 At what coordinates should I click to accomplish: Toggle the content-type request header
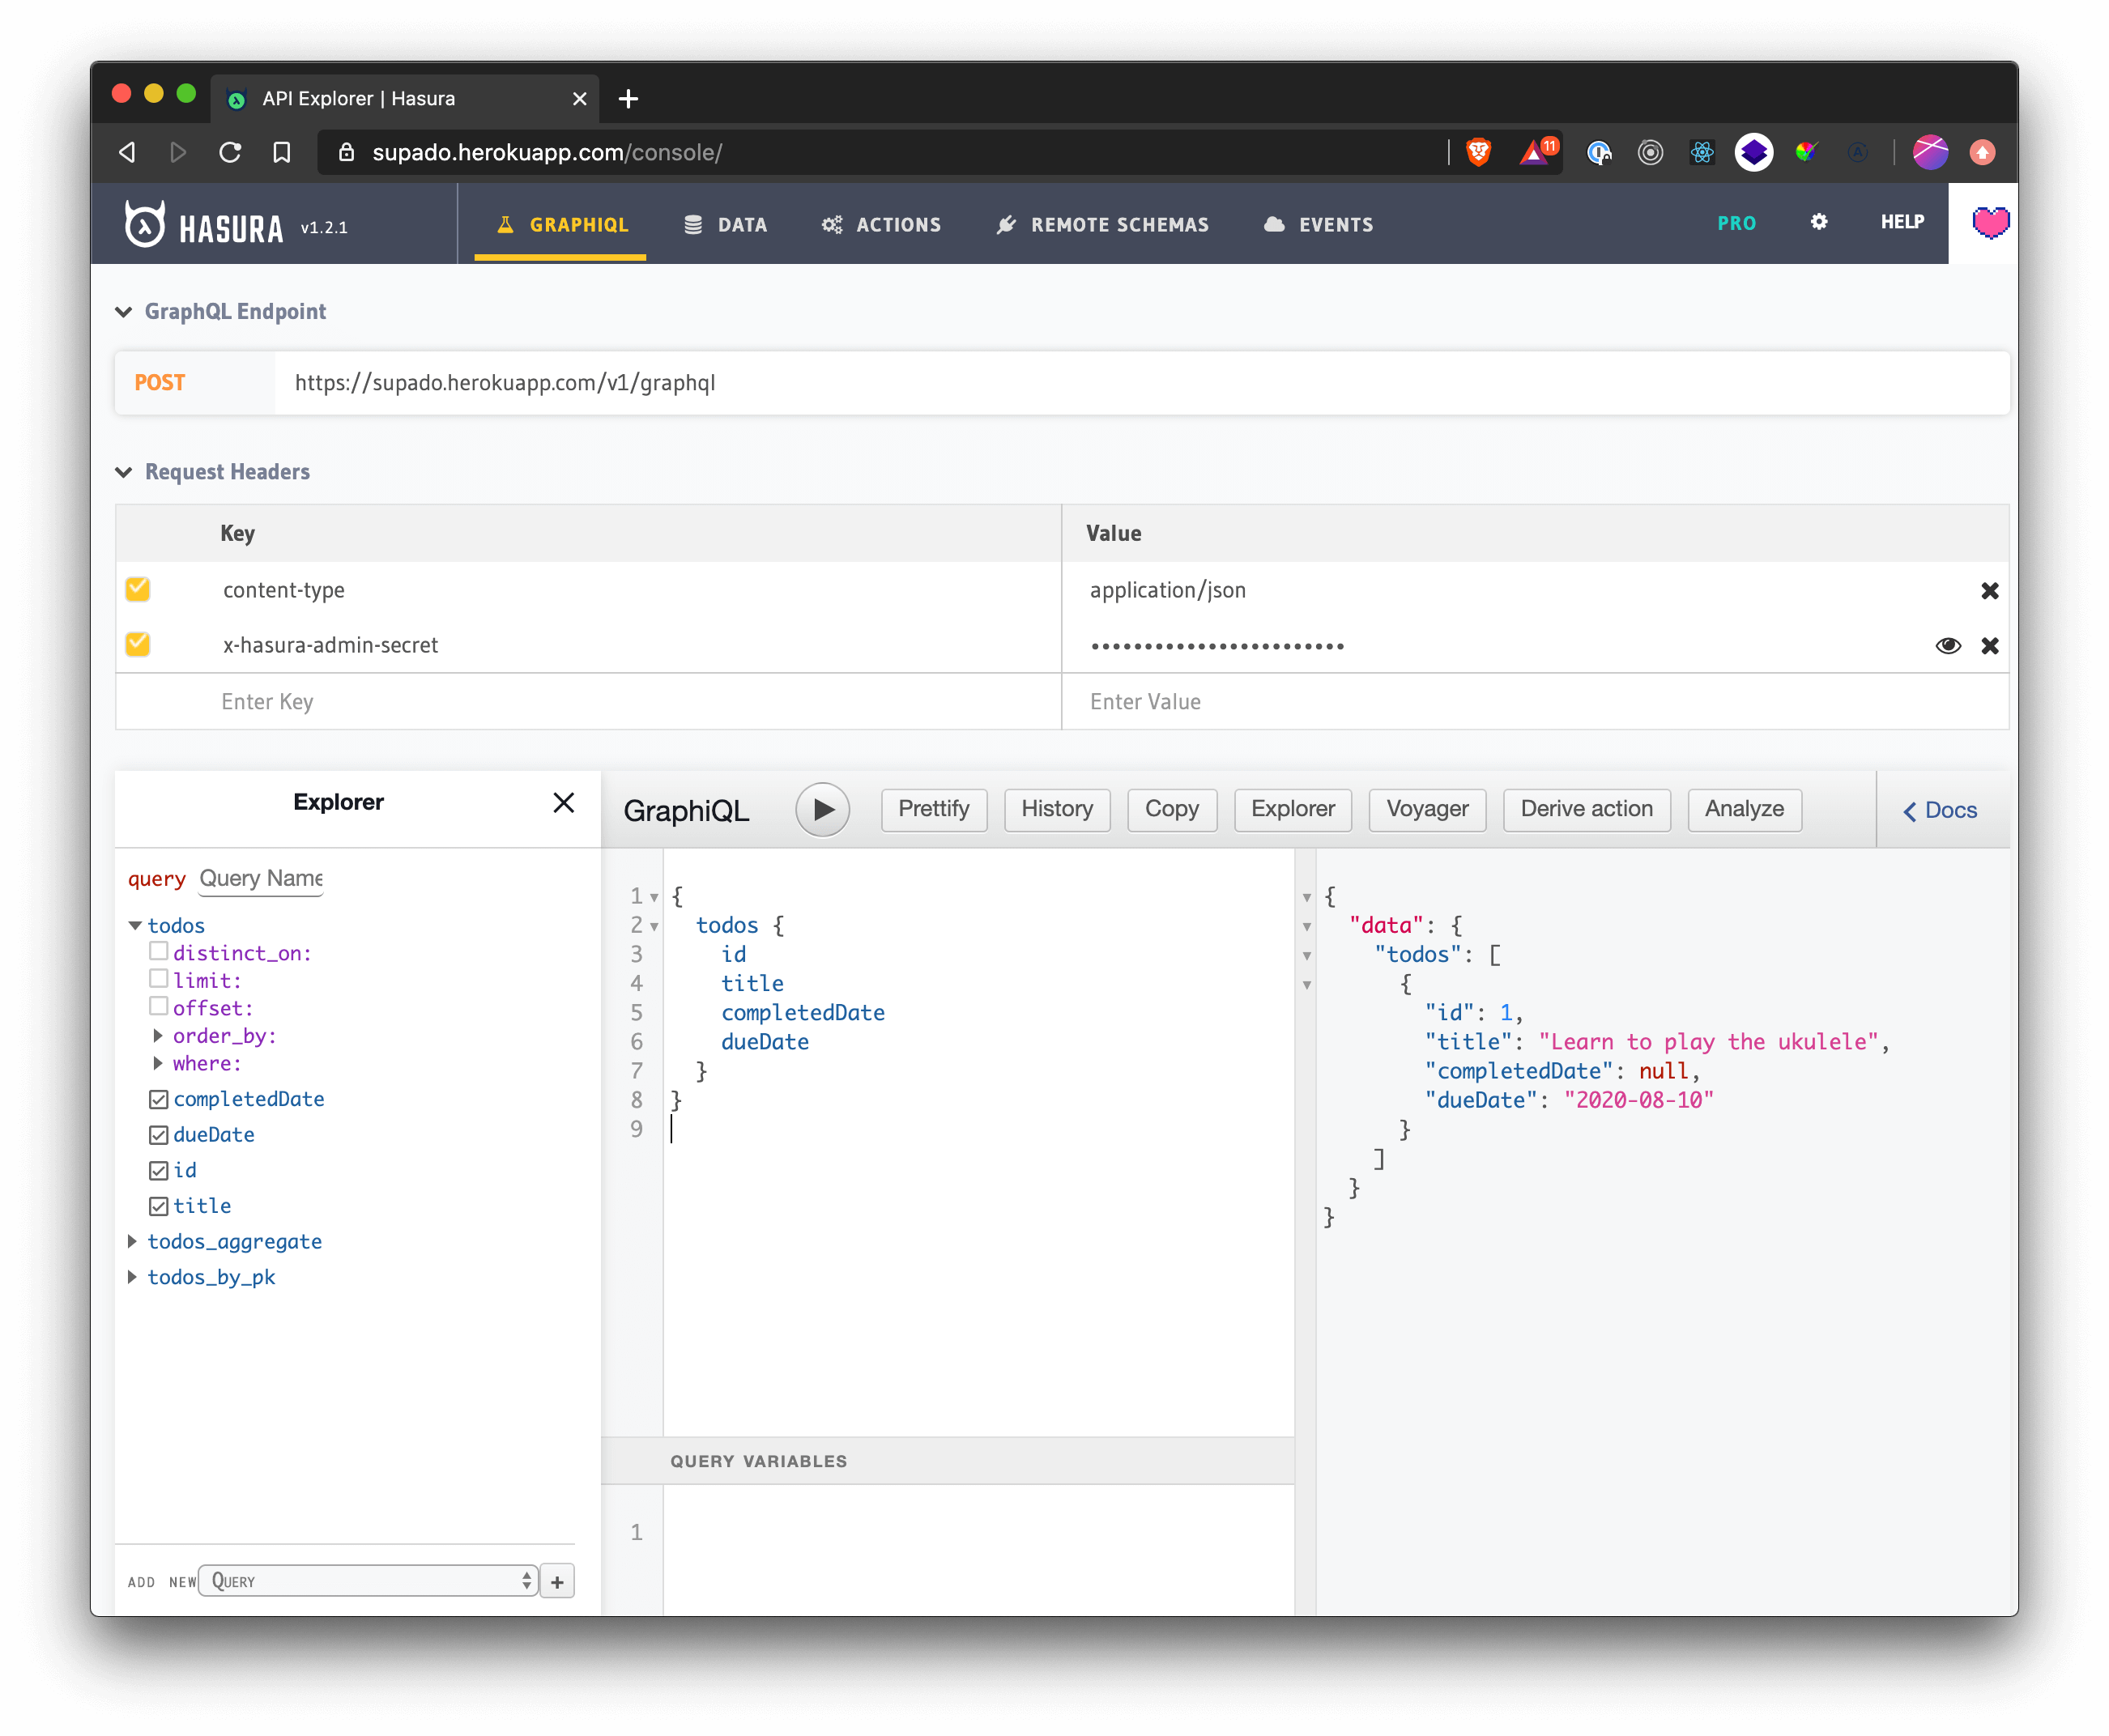pos(140,589)
